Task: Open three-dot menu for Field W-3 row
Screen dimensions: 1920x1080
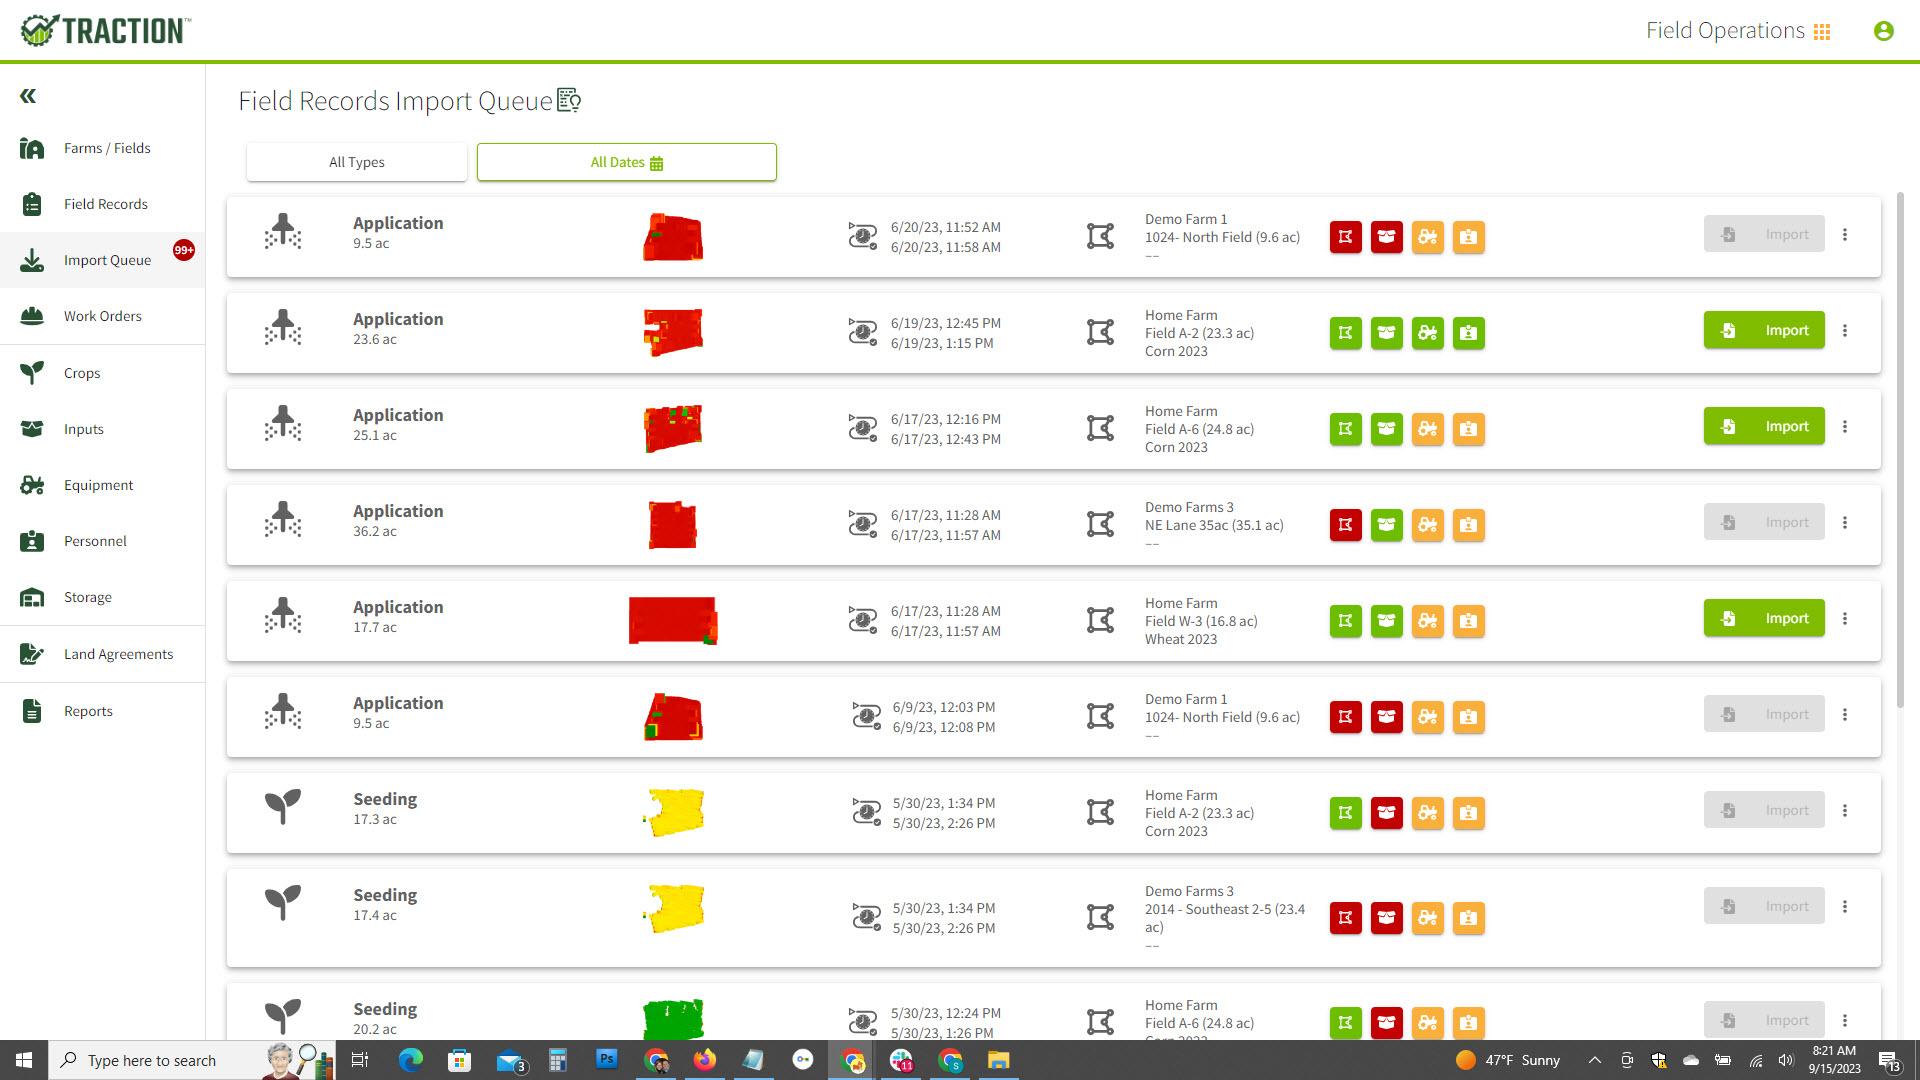Action: click(x=1845, y=619)
